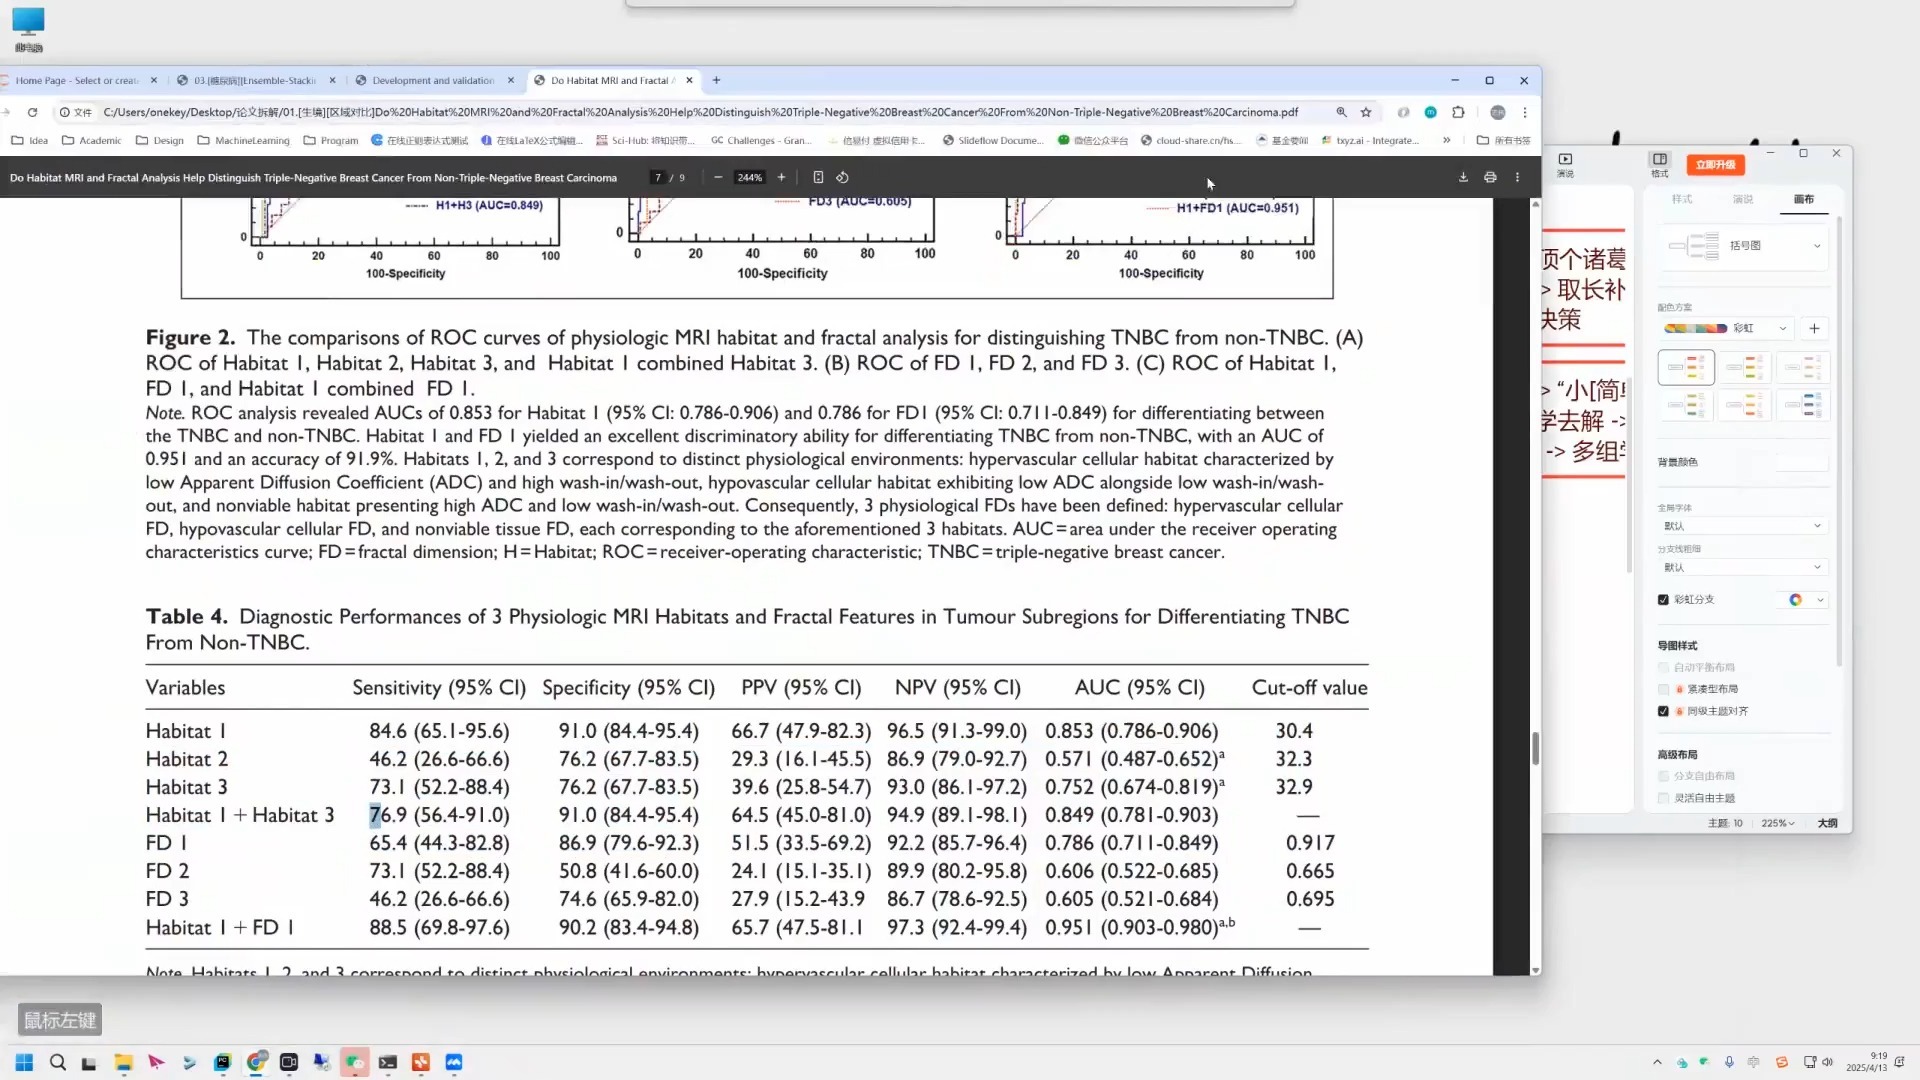The image size is (1920, 1080).
Task: Click the taskbar clock showing 9:19
Action: pos(1866,1062)
